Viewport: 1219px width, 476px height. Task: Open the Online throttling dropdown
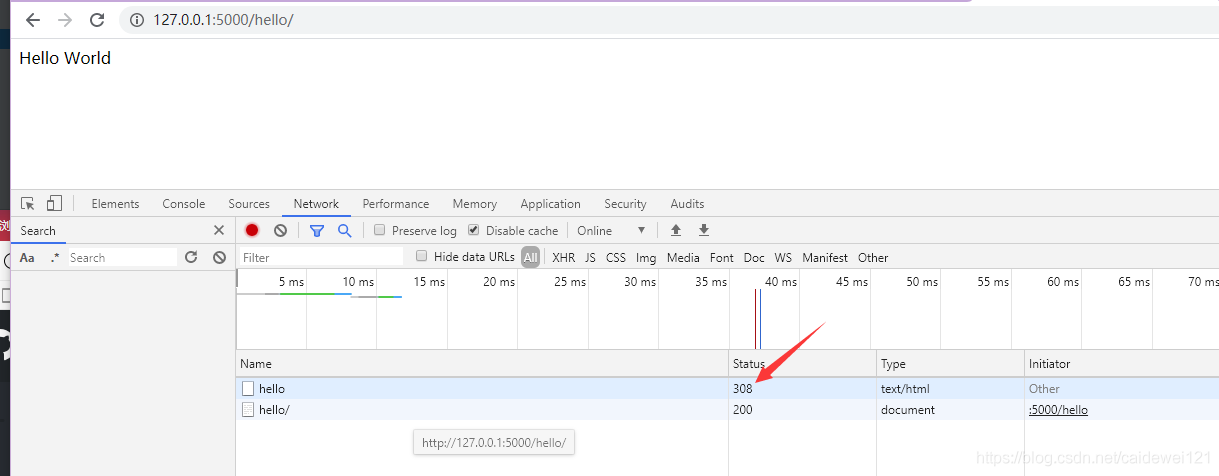pyautogui.click(x=611, y=230)
